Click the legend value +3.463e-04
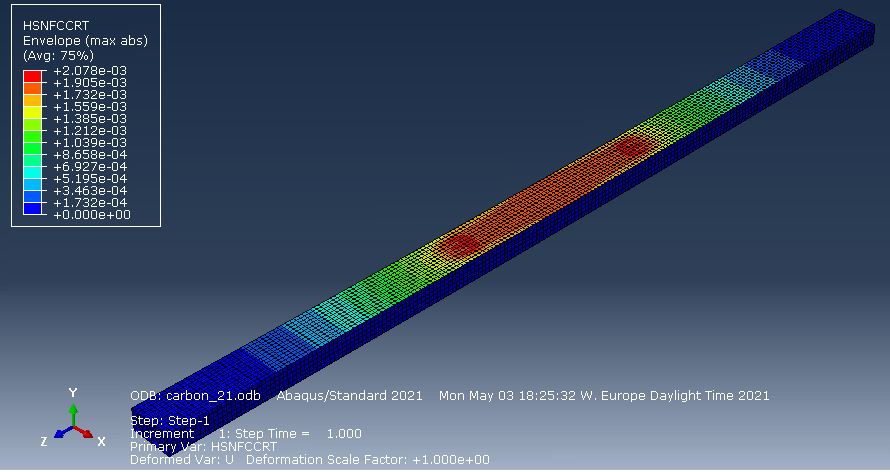 [x=90, y=191]
